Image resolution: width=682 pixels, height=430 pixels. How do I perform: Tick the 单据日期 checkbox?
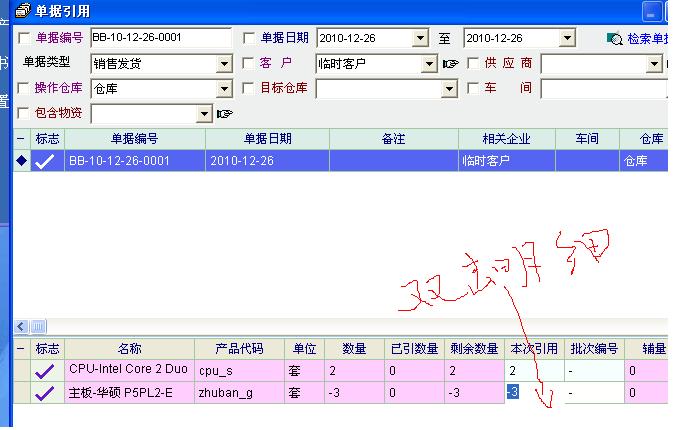(250, 38)
